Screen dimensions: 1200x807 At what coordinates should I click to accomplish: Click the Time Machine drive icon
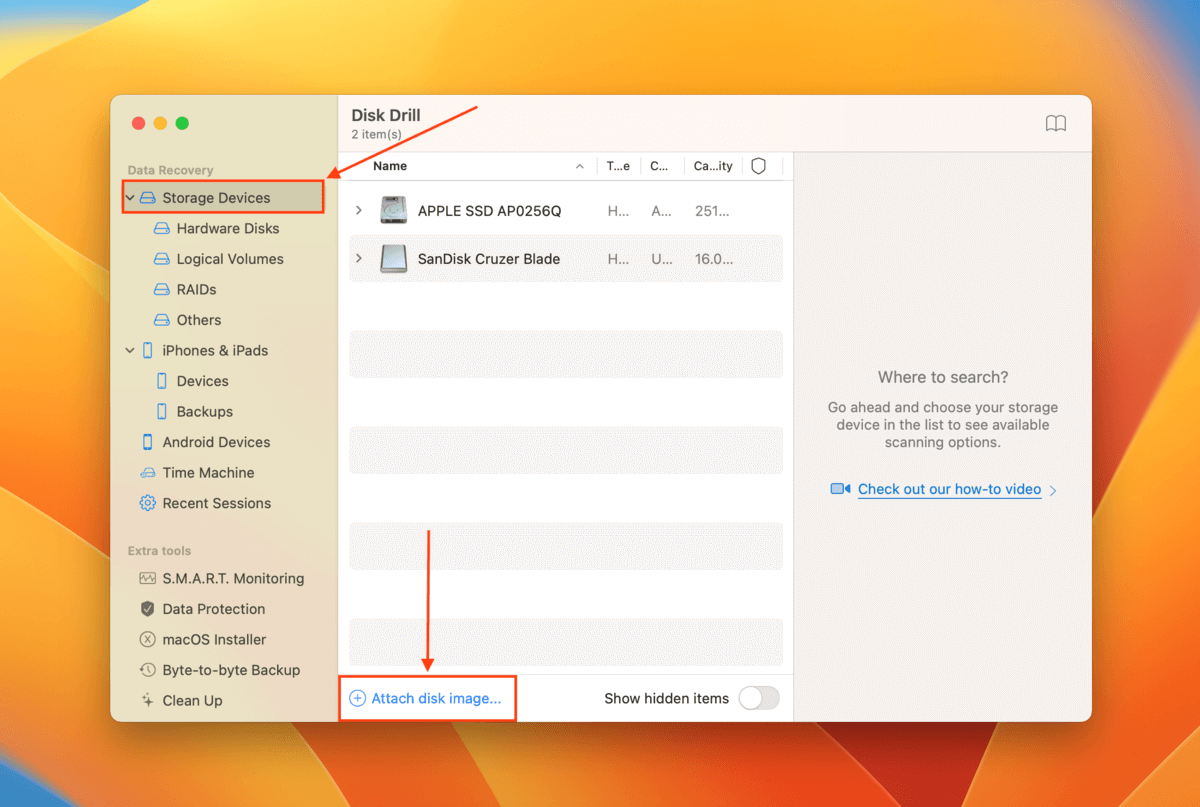[148, 473]
